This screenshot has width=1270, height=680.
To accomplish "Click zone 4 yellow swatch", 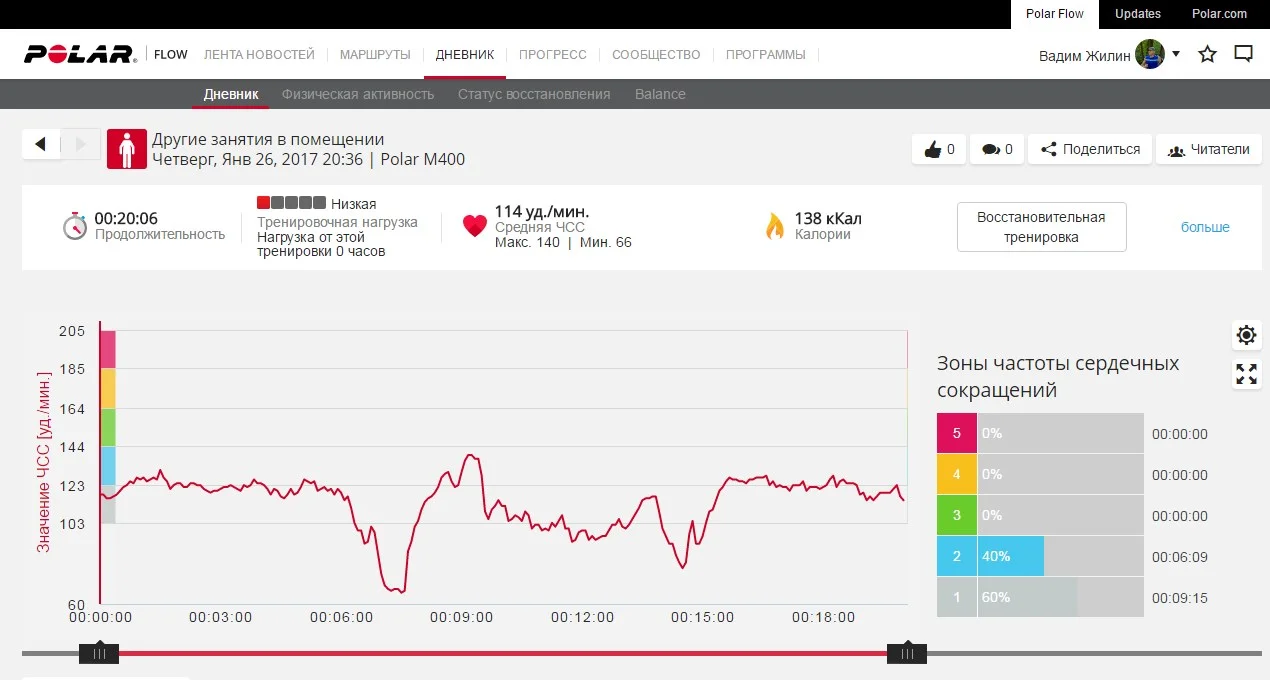I will [957, 474].
